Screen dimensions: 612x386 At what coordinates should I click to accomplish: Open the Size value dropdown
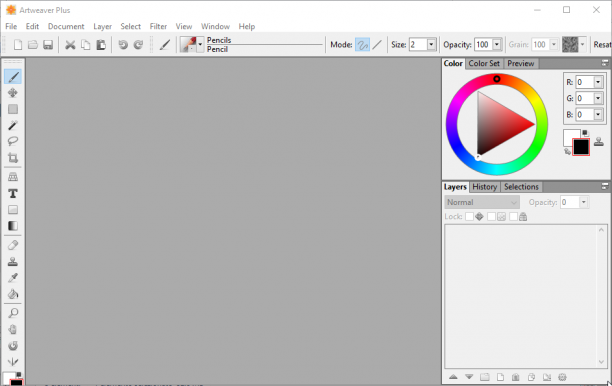pyautogui.click(x=431, y=45)
